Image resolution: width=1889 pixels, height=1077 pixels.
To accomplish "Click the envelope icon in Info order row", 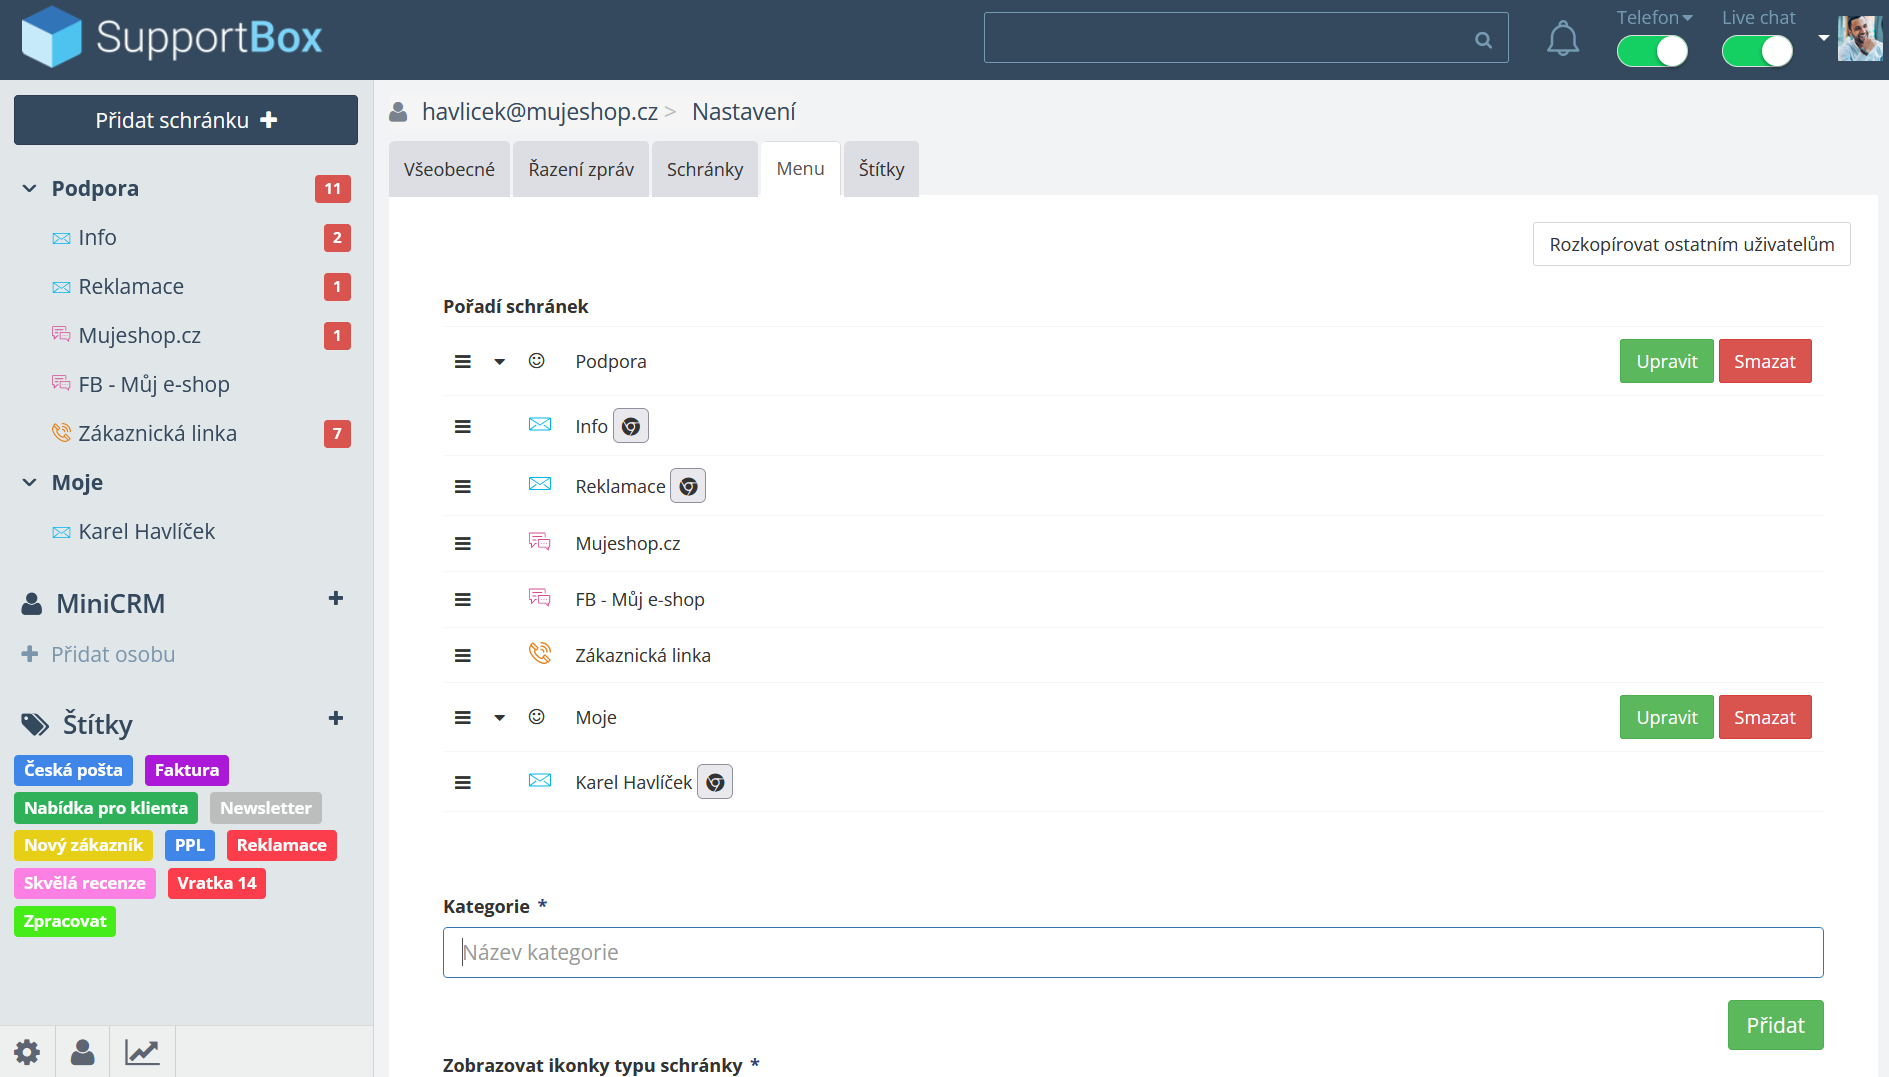I will coord(540,425).
